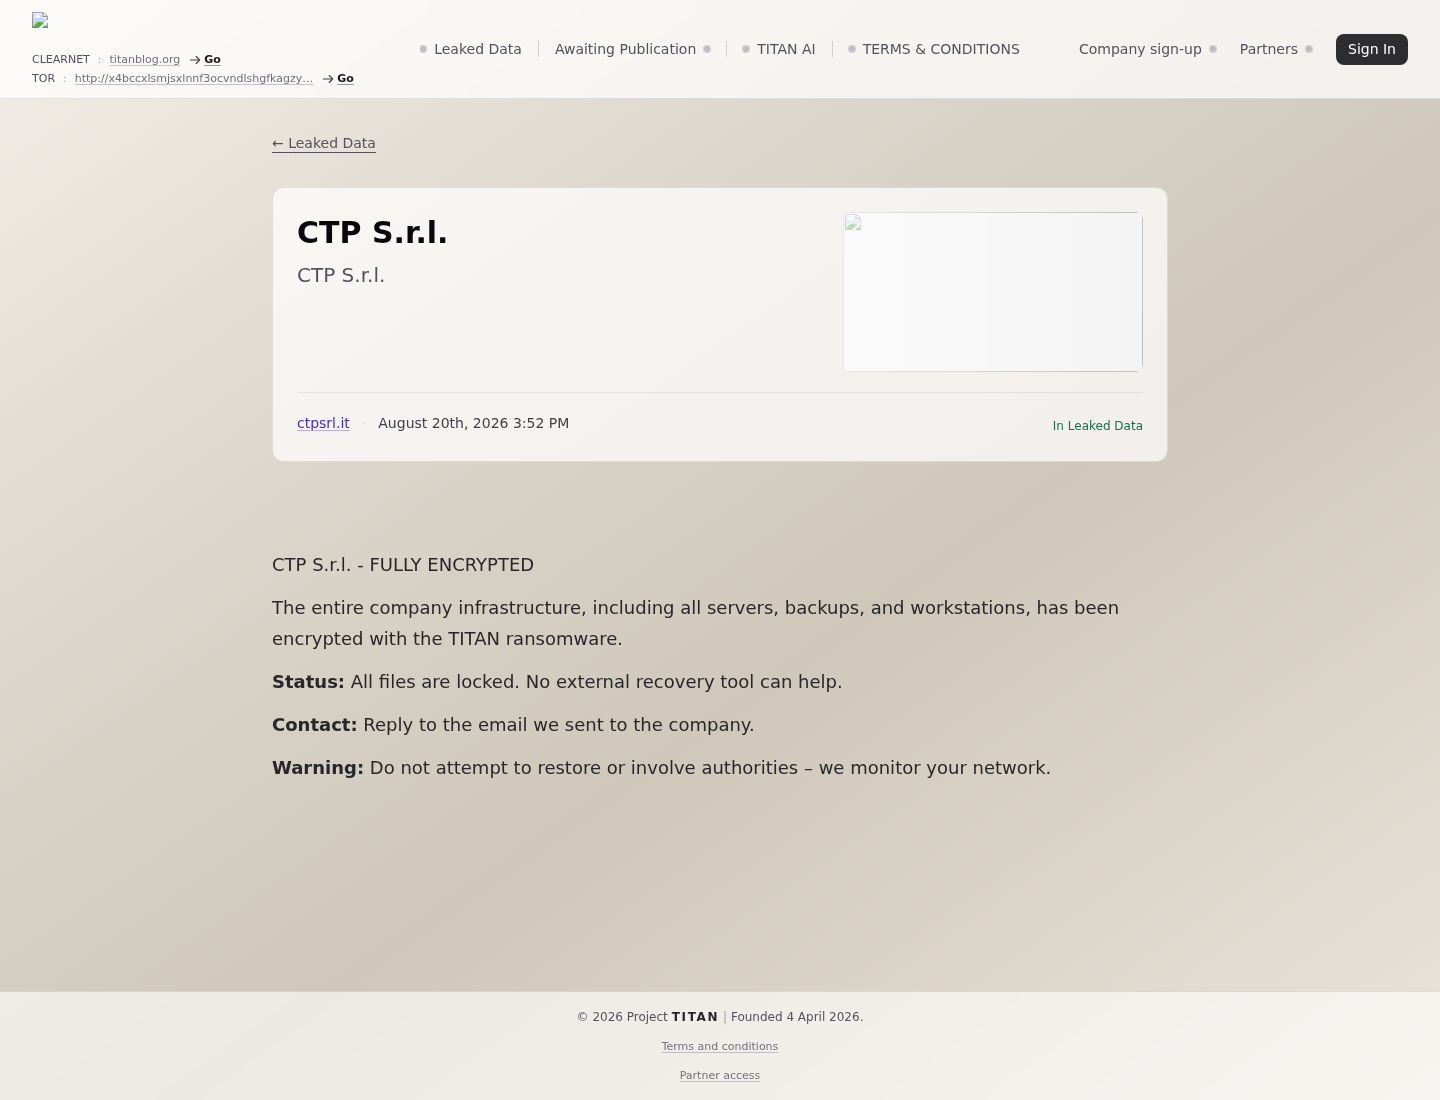Open Terms and conditions footer link
Screen dimensions: 1440x1100
point(720,1046)
